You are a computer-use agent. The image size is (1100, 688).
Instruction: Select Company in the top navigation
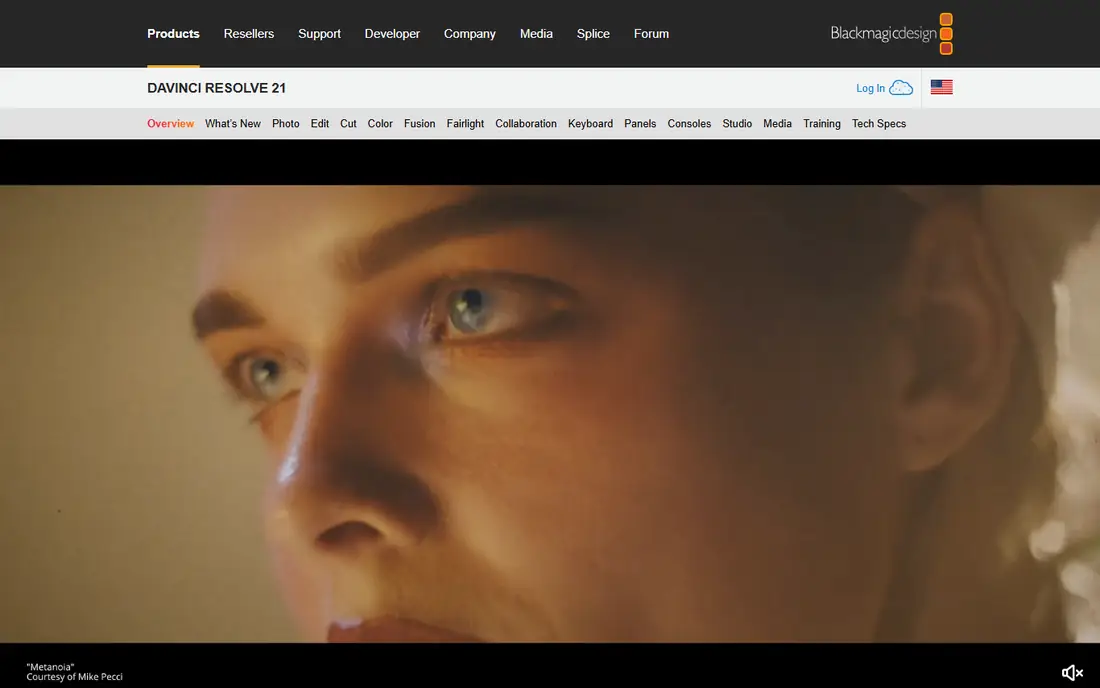pyautogui.click(x=470, y=34)
